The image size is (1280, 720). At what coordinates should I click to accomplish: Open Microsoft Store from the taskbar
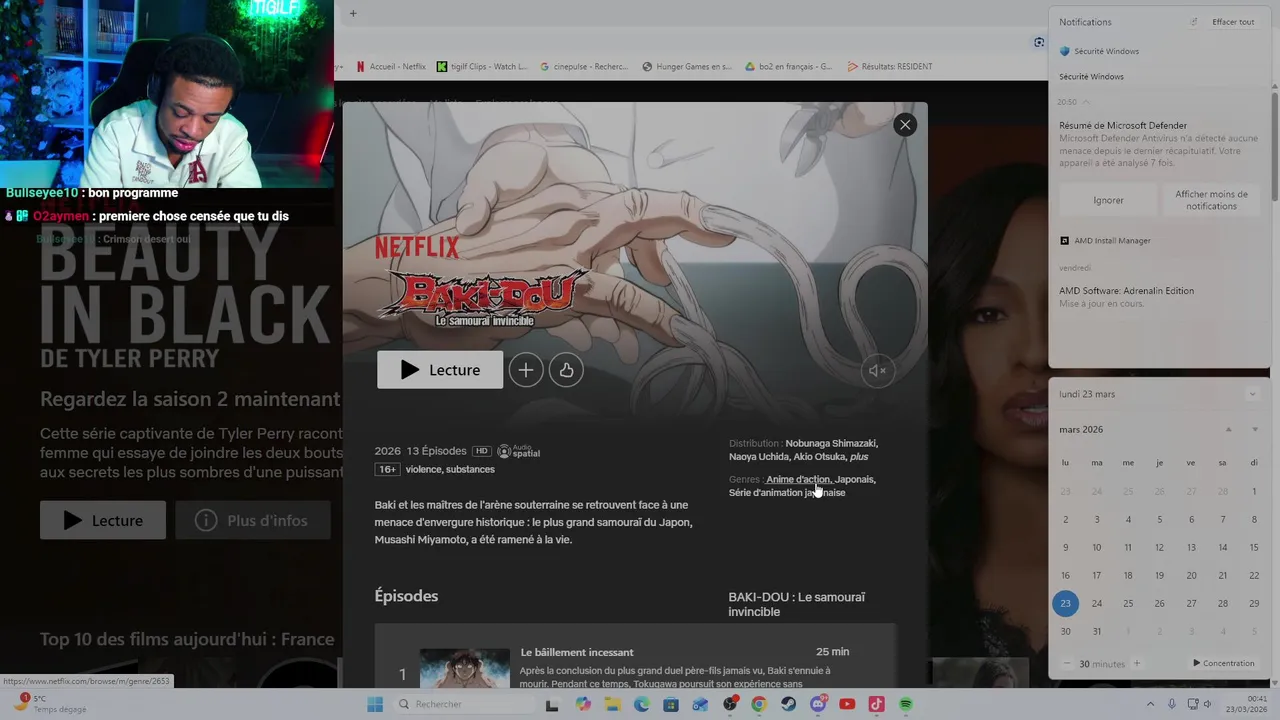[x=670, y=704]
